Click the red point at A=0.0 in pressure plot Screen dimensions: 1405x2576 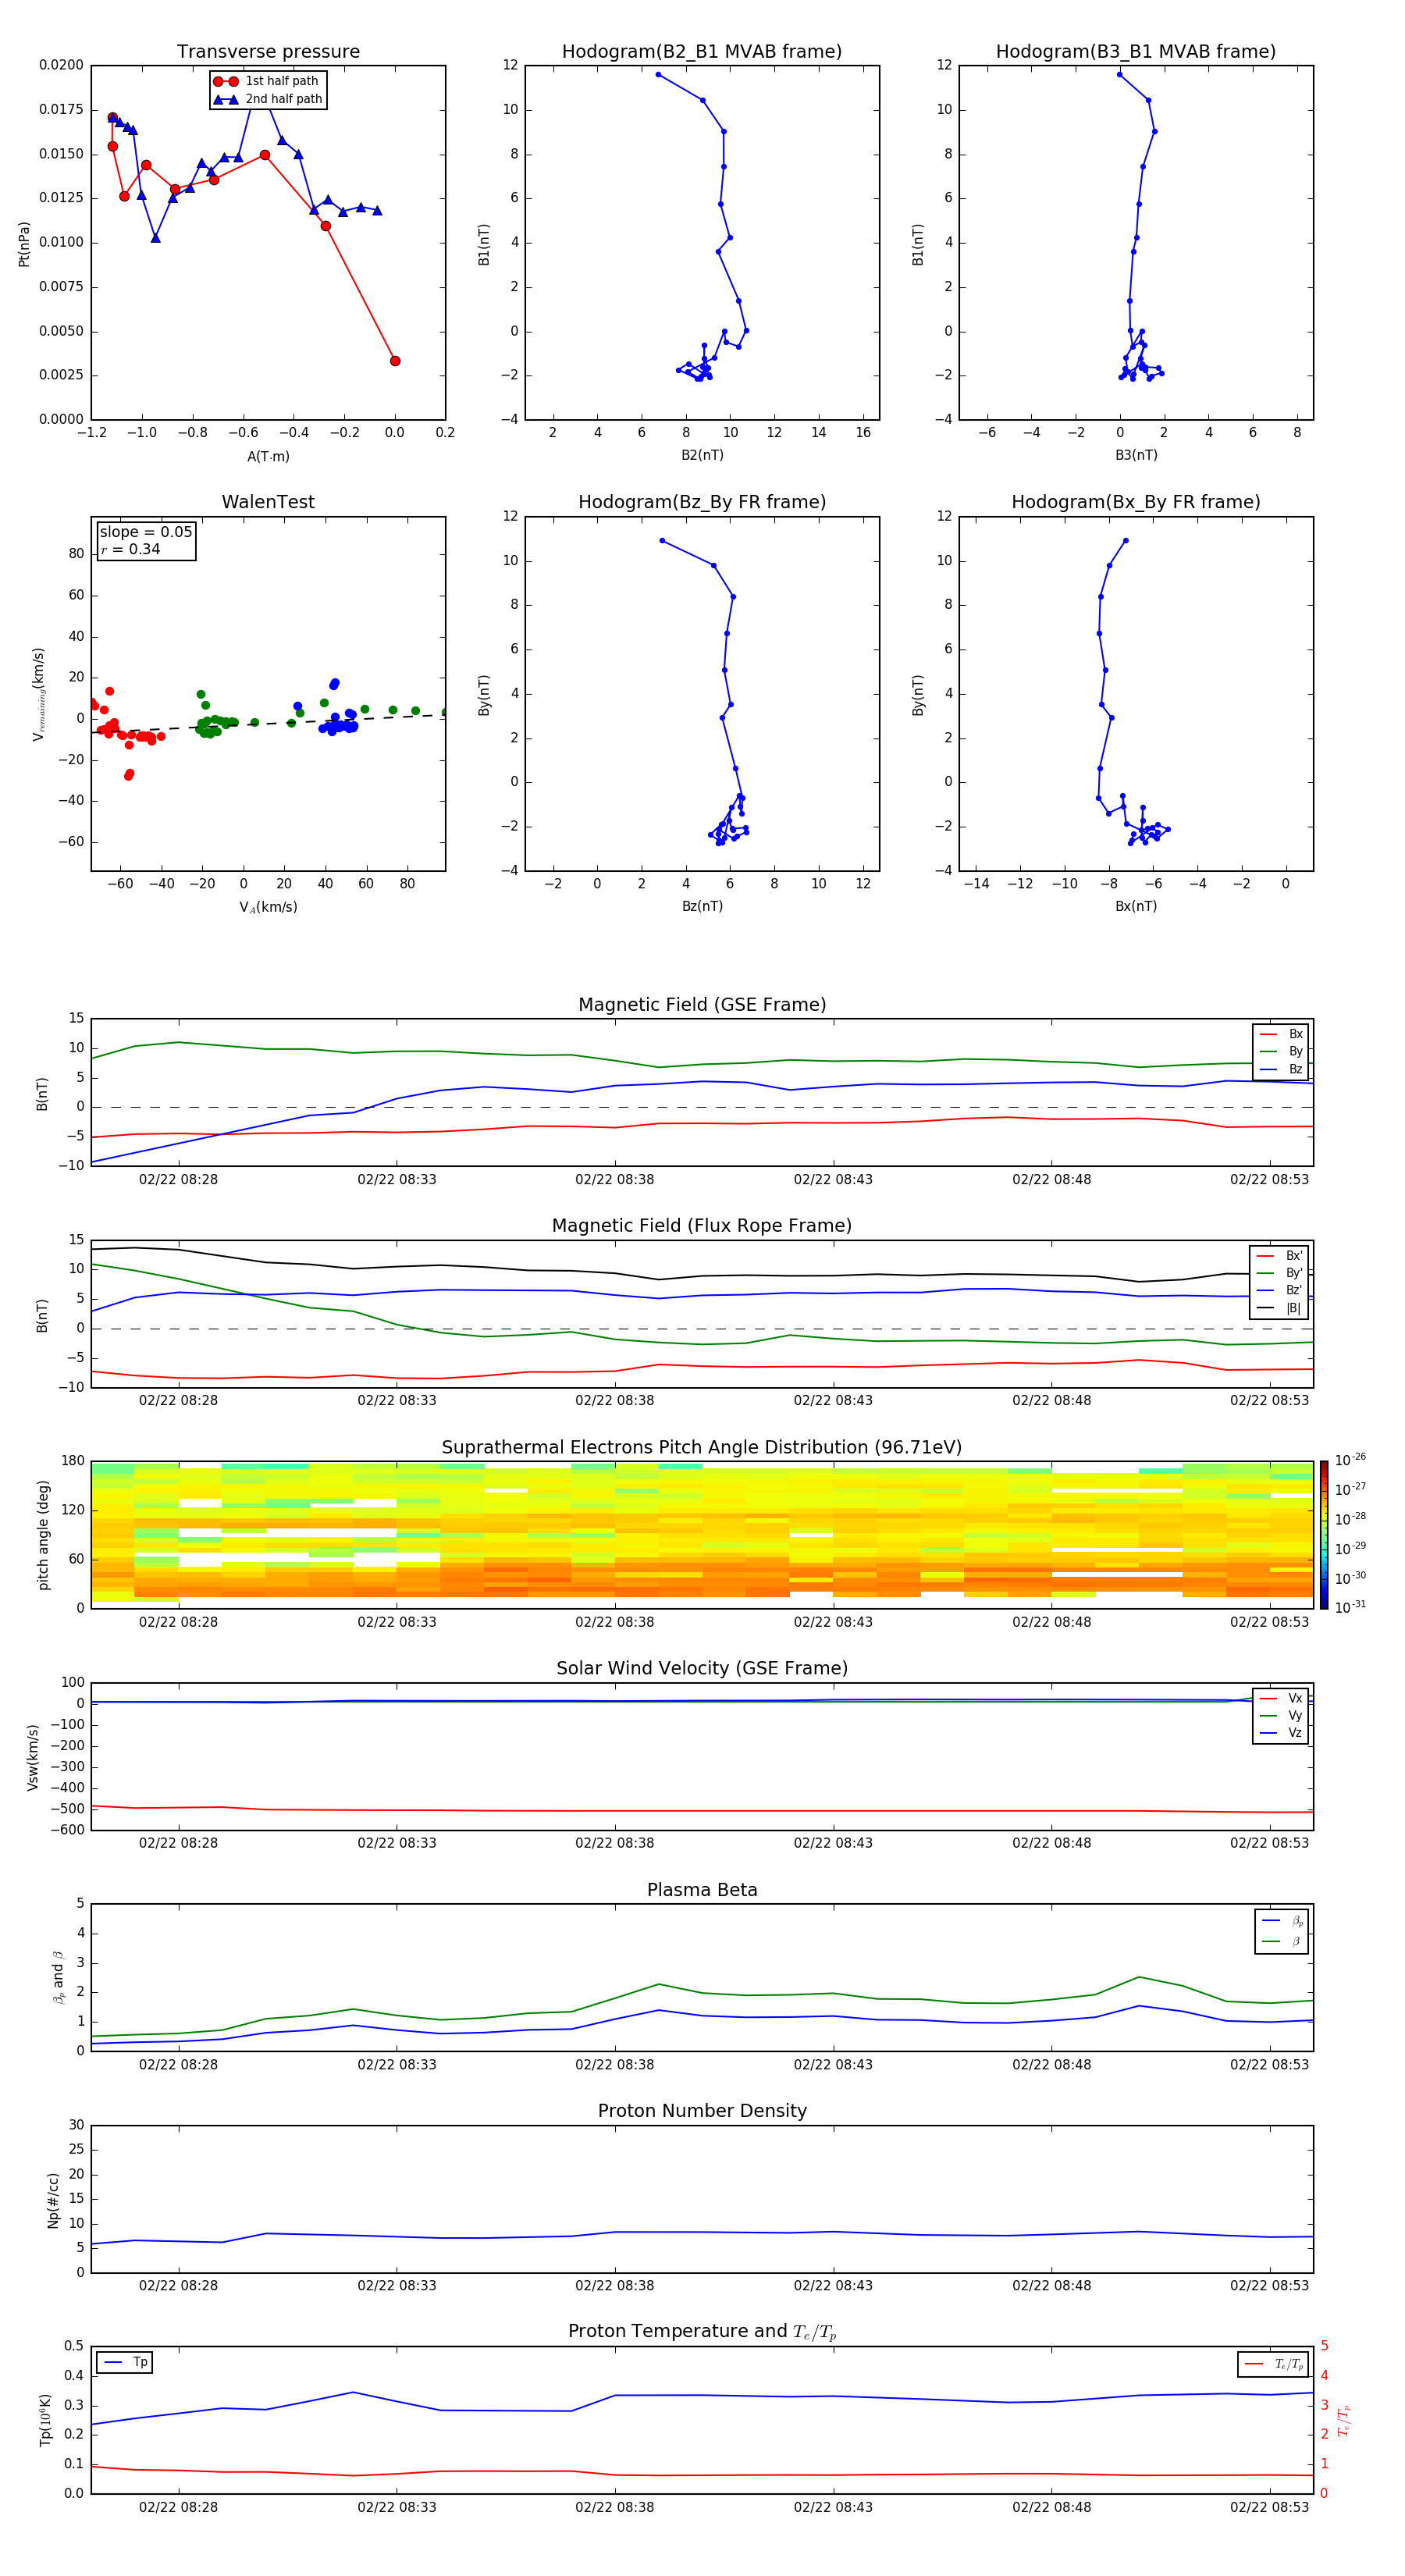395,361
